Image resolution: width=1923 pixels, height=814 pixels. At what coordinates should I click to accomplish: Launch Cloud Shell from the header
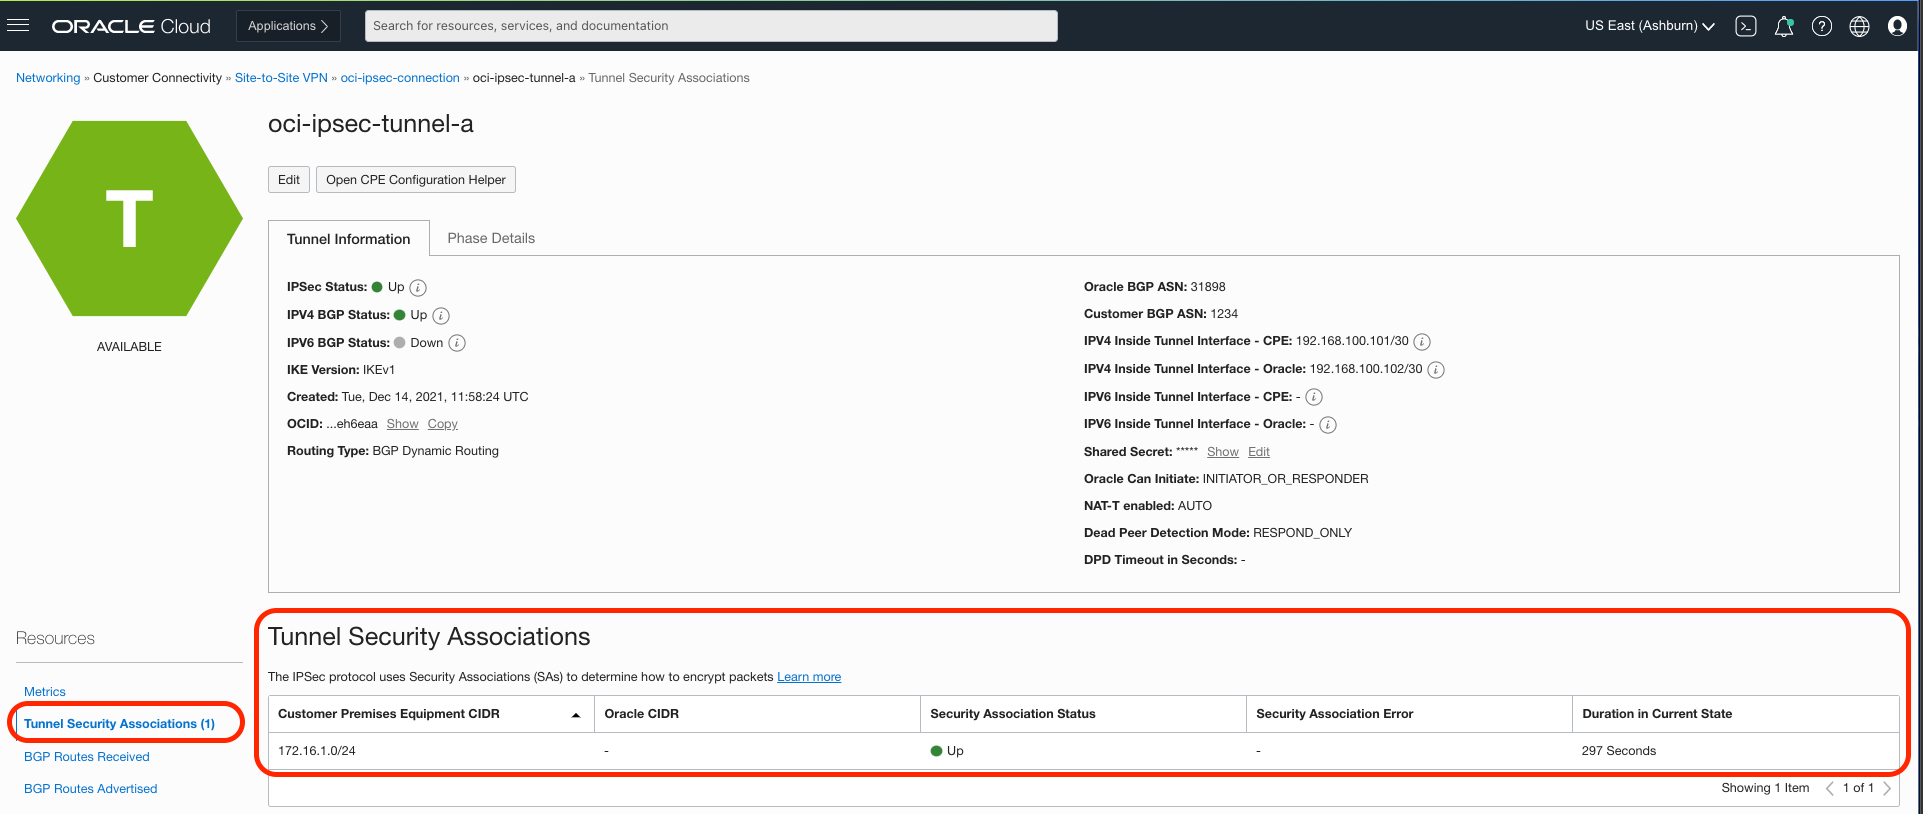[1746, 27]
